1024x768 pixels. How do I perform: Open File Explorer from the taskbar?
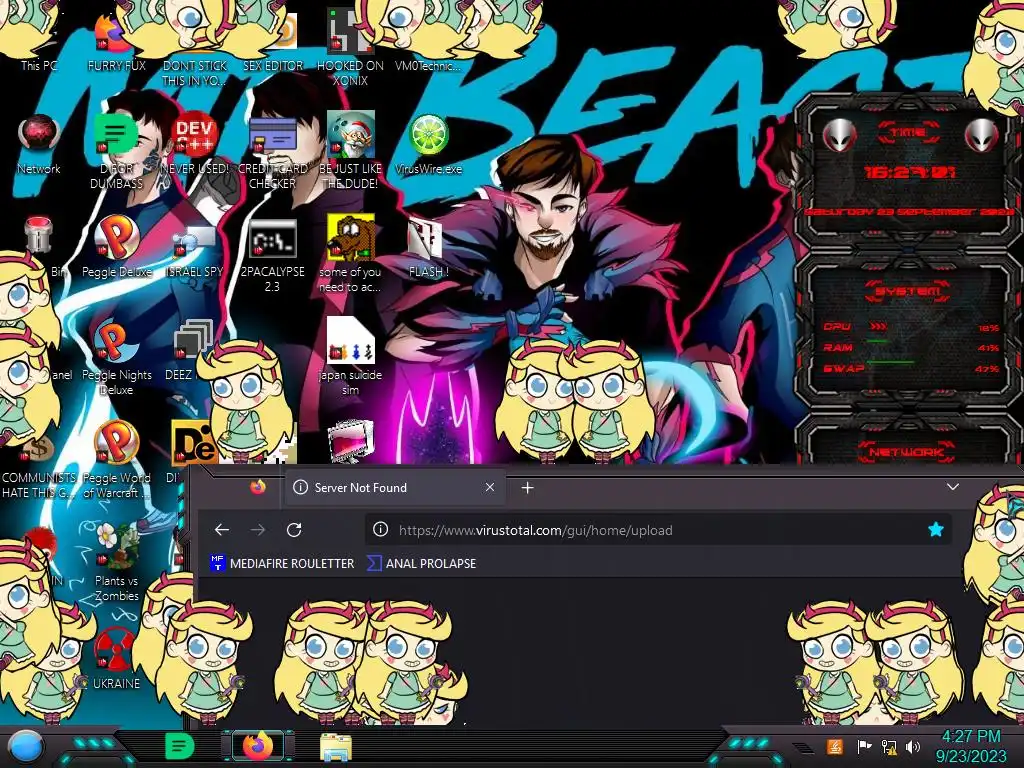pyautogui.click(x=336, y=747)
